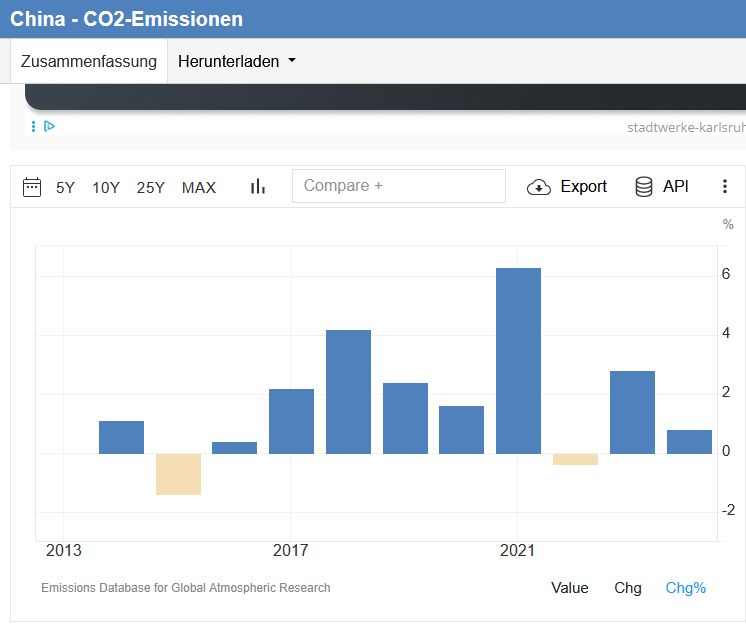Switch chart to Chg view
The width and height of the screenshot is (746, 630).
click(628, 588)
